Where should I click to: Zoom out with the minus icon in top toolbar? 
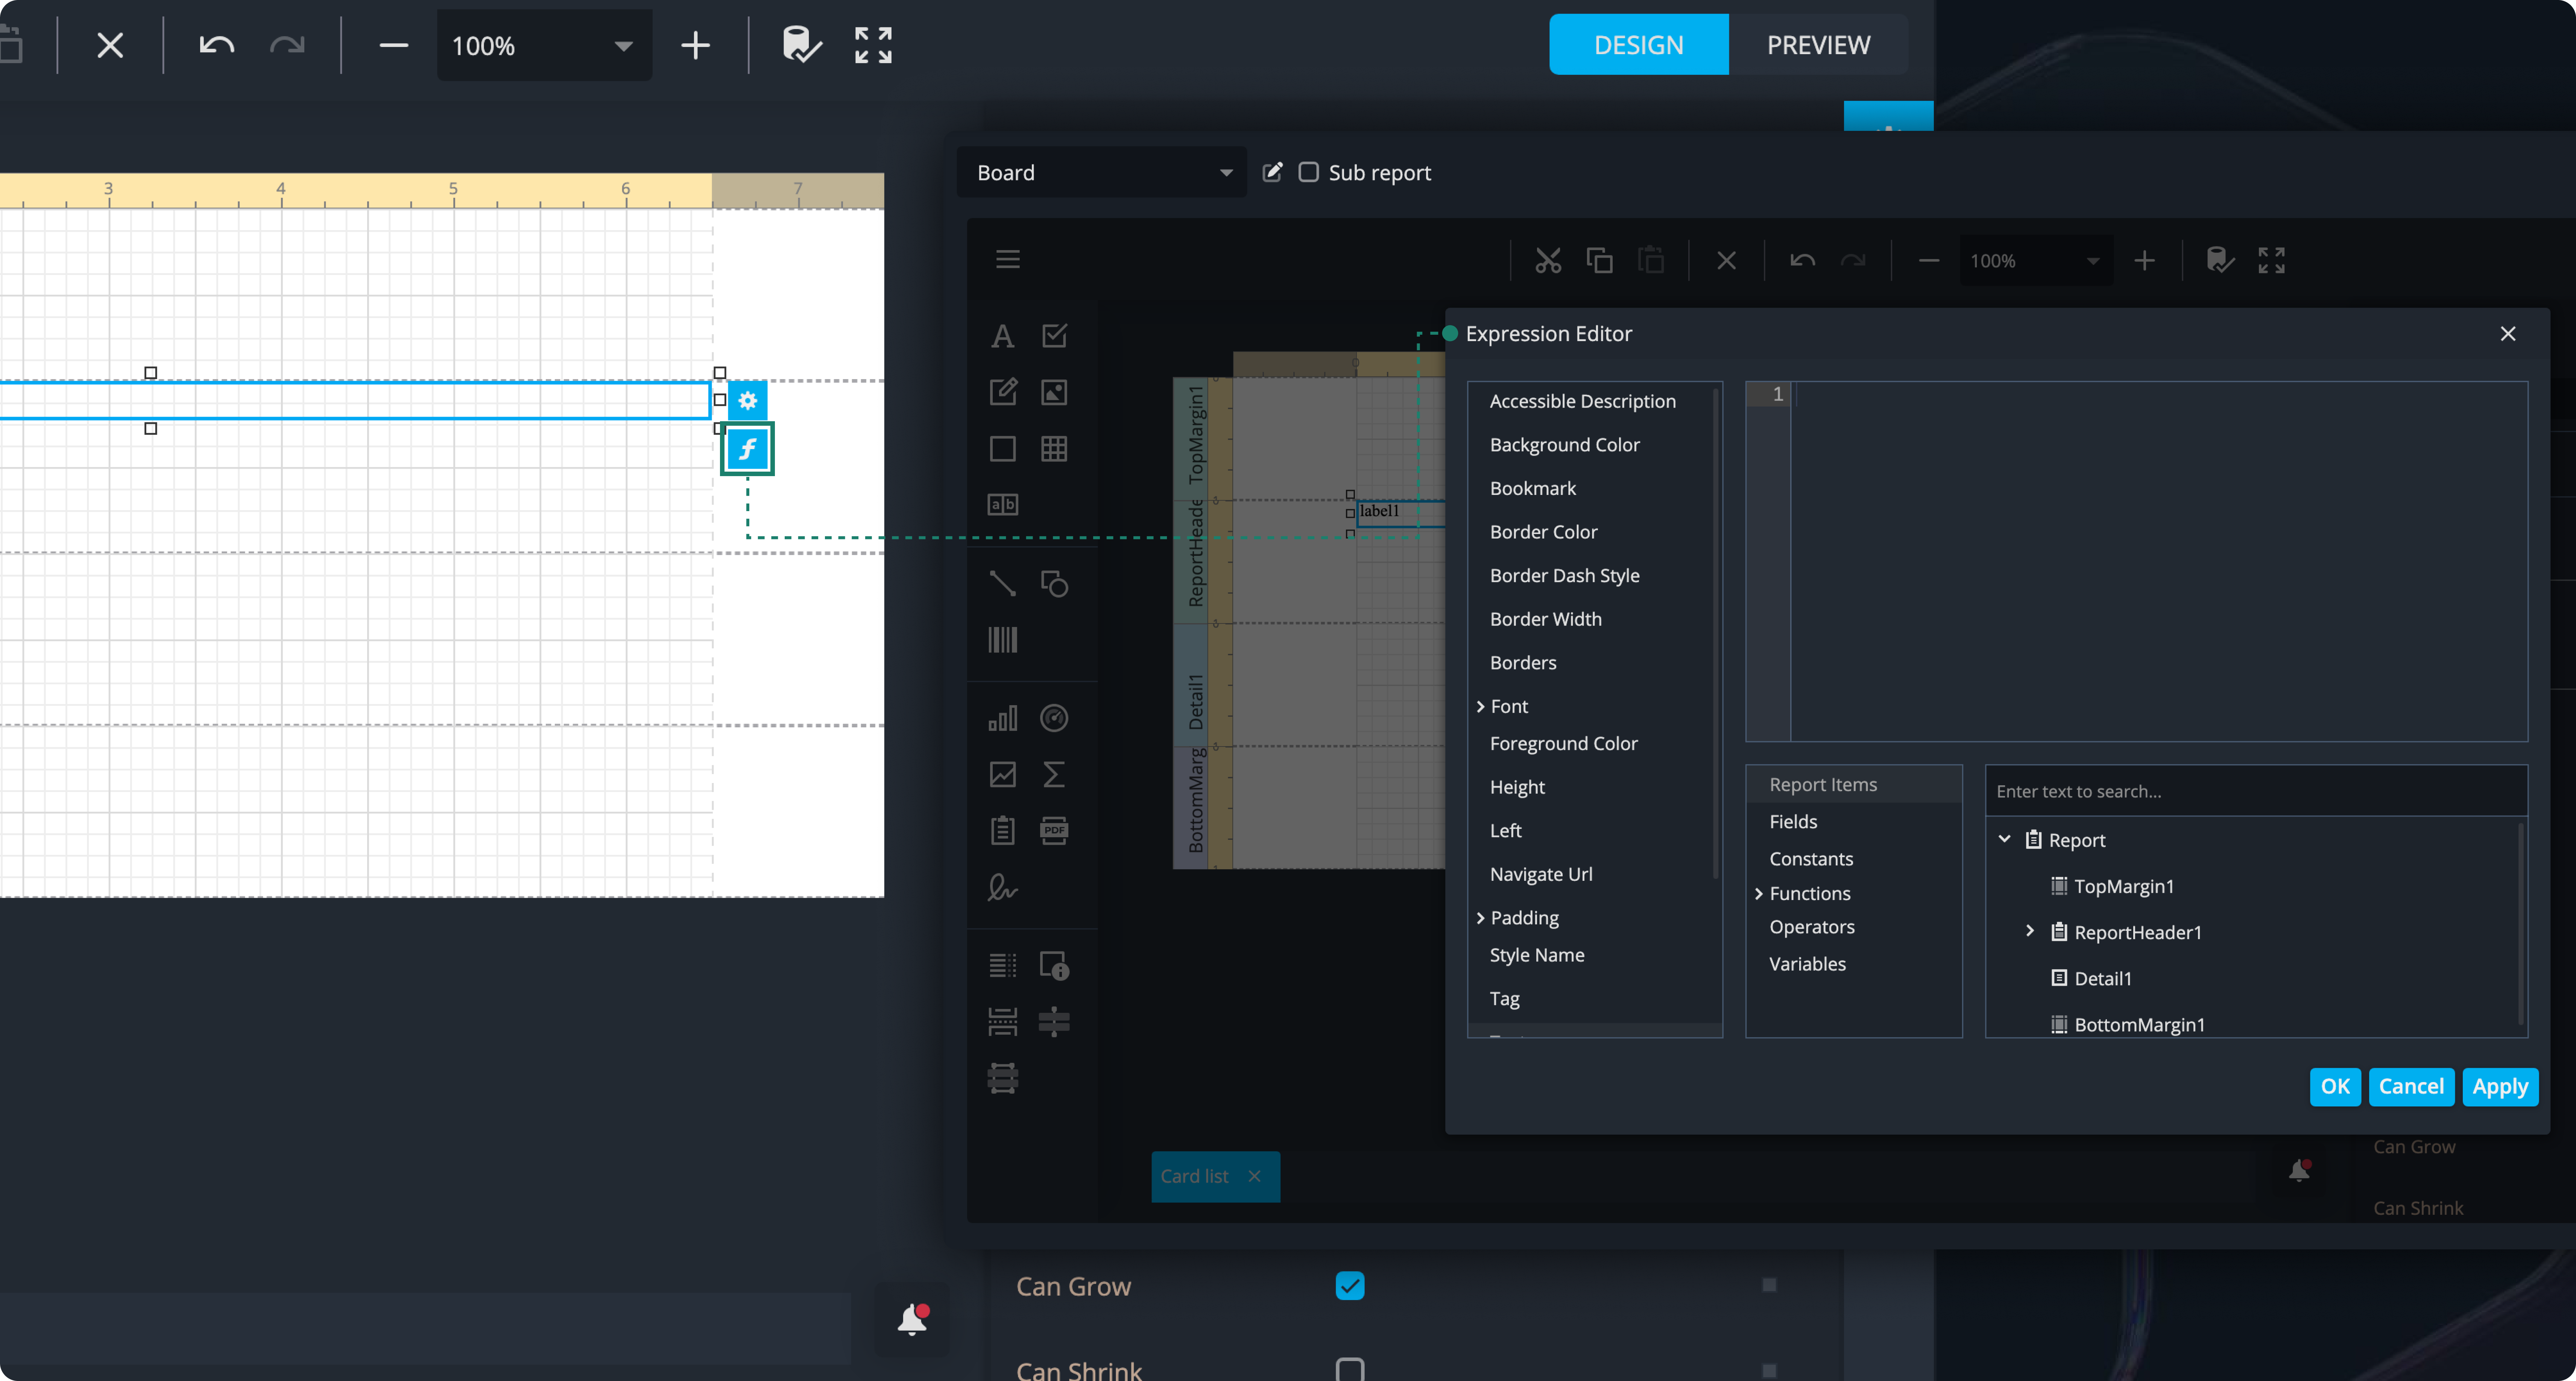(x=394, y=45)
